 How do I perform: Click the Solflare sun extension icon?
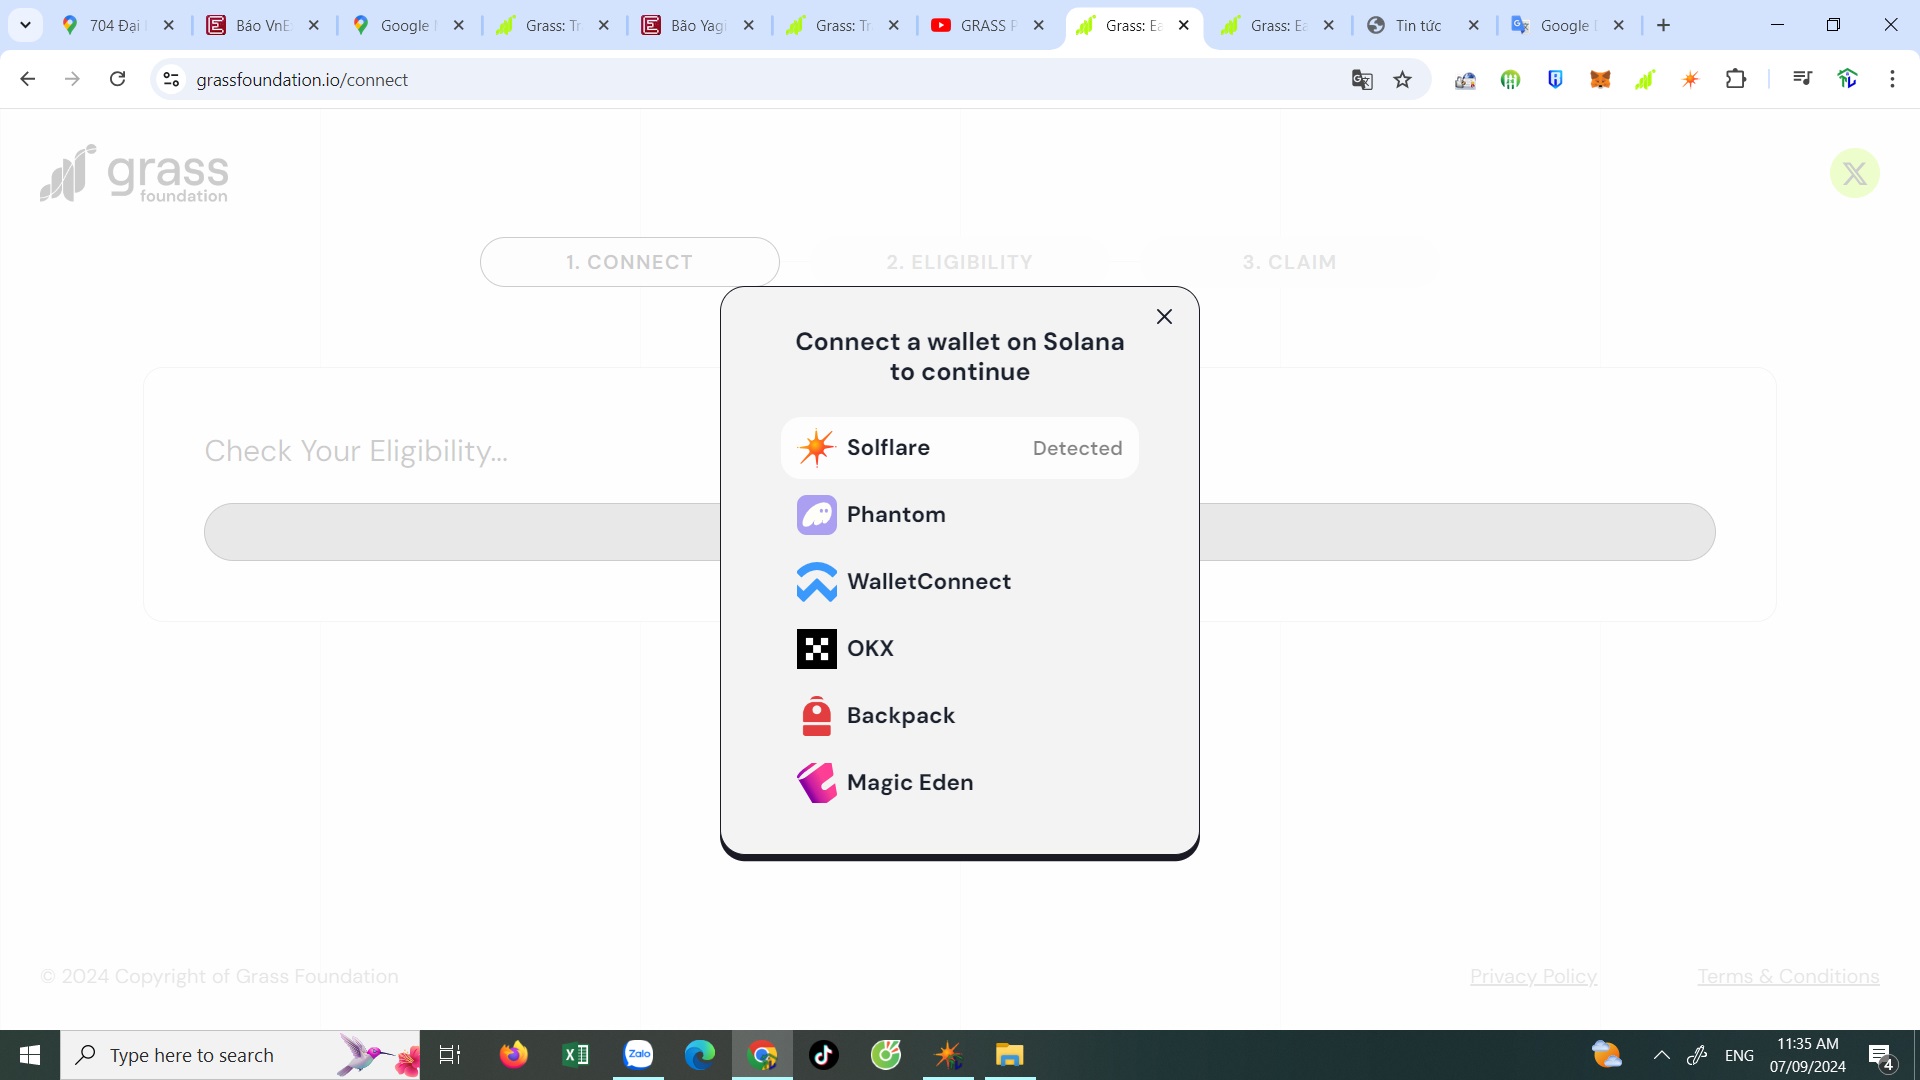click(x=1689, y=78)
